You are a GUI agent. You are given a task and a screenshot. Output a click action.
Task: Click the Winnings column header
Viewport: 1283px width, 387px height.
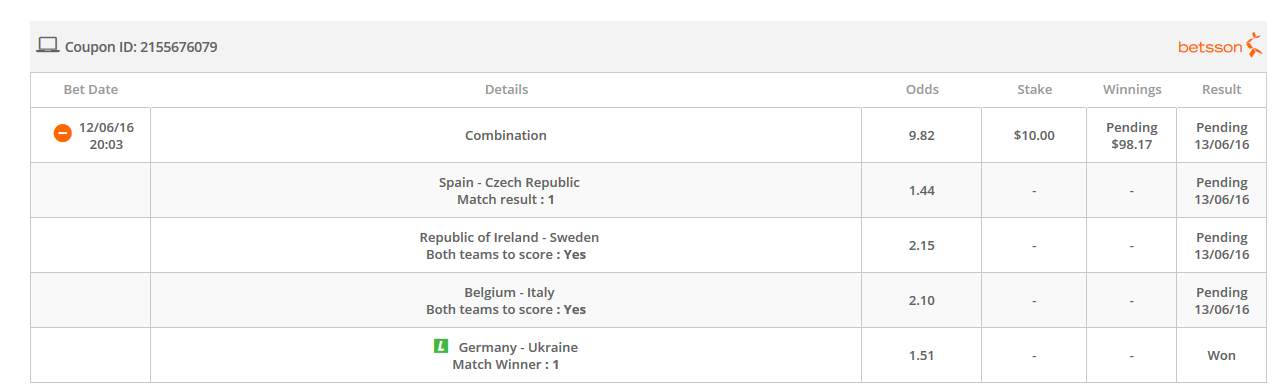point(1132,90)
